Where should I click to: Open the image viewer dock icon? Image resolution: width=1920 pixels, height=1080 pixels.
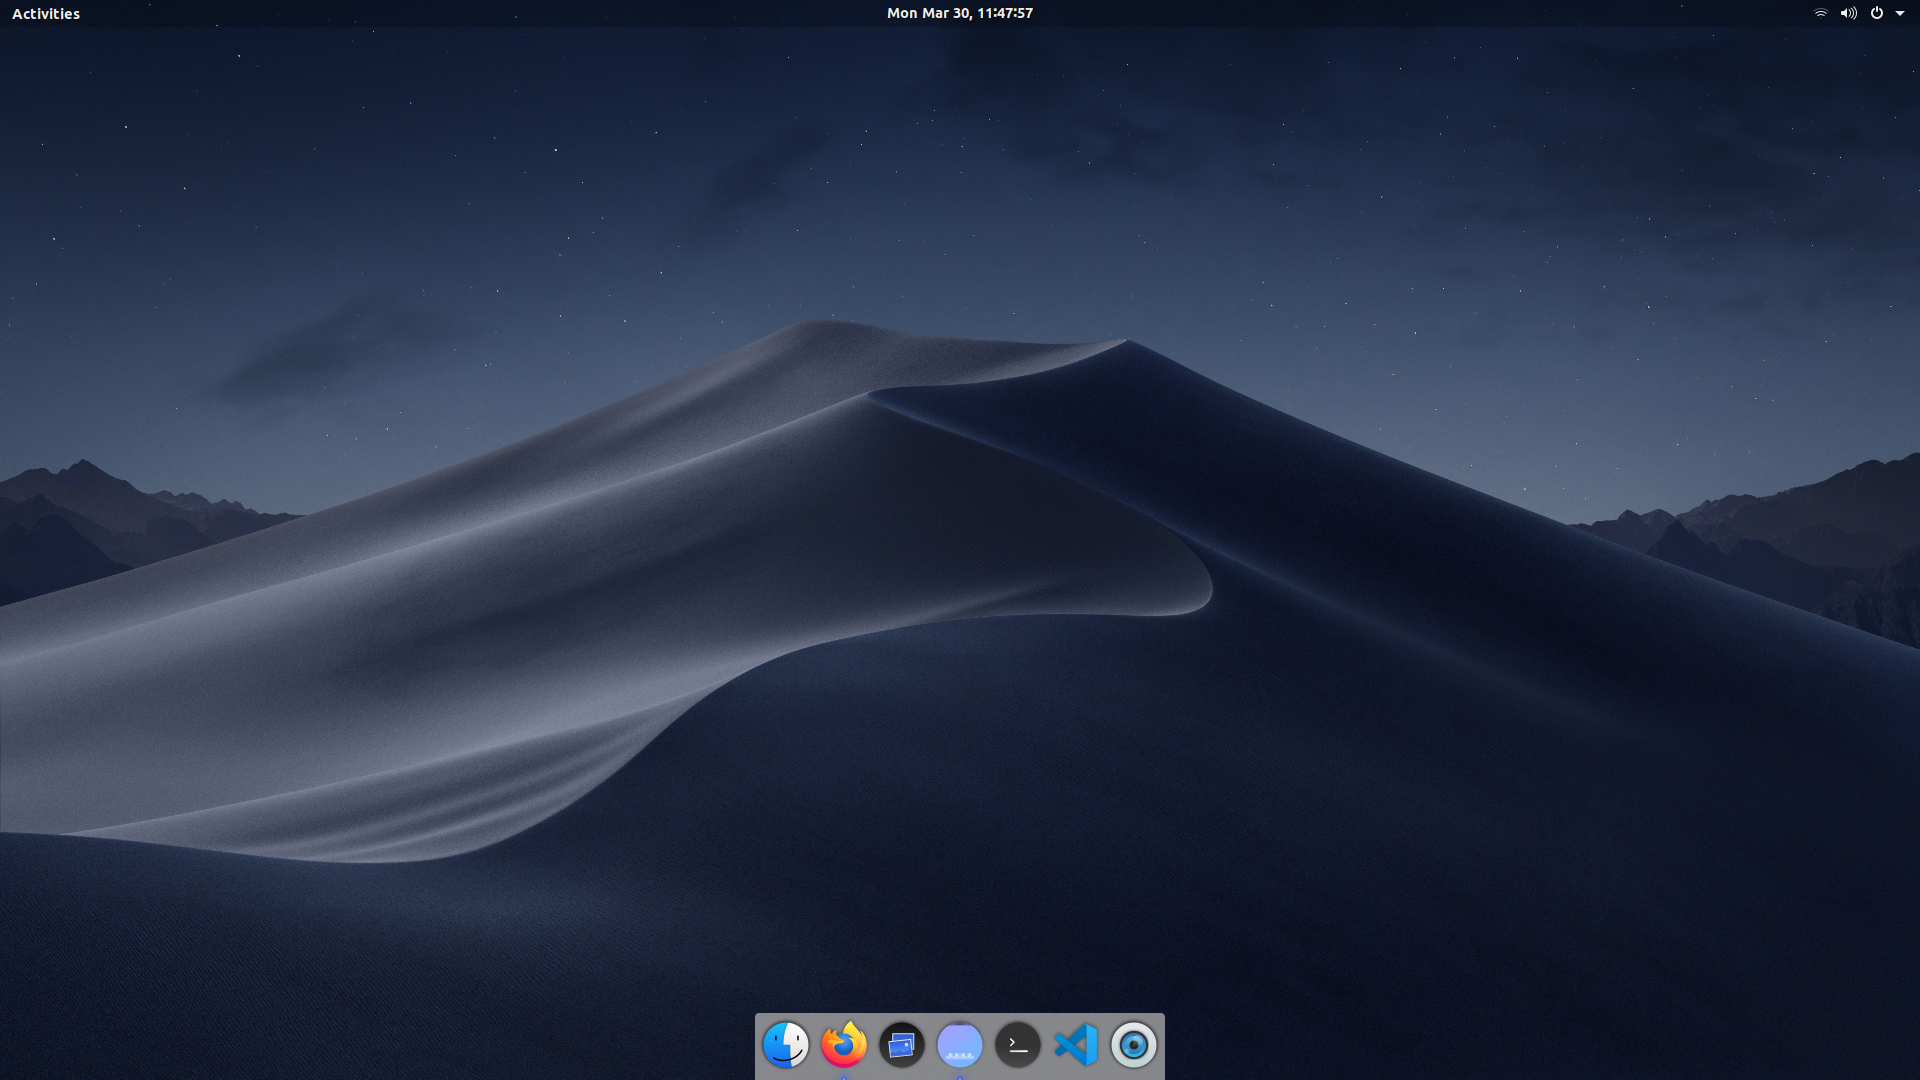click(x=902, y=1045)
